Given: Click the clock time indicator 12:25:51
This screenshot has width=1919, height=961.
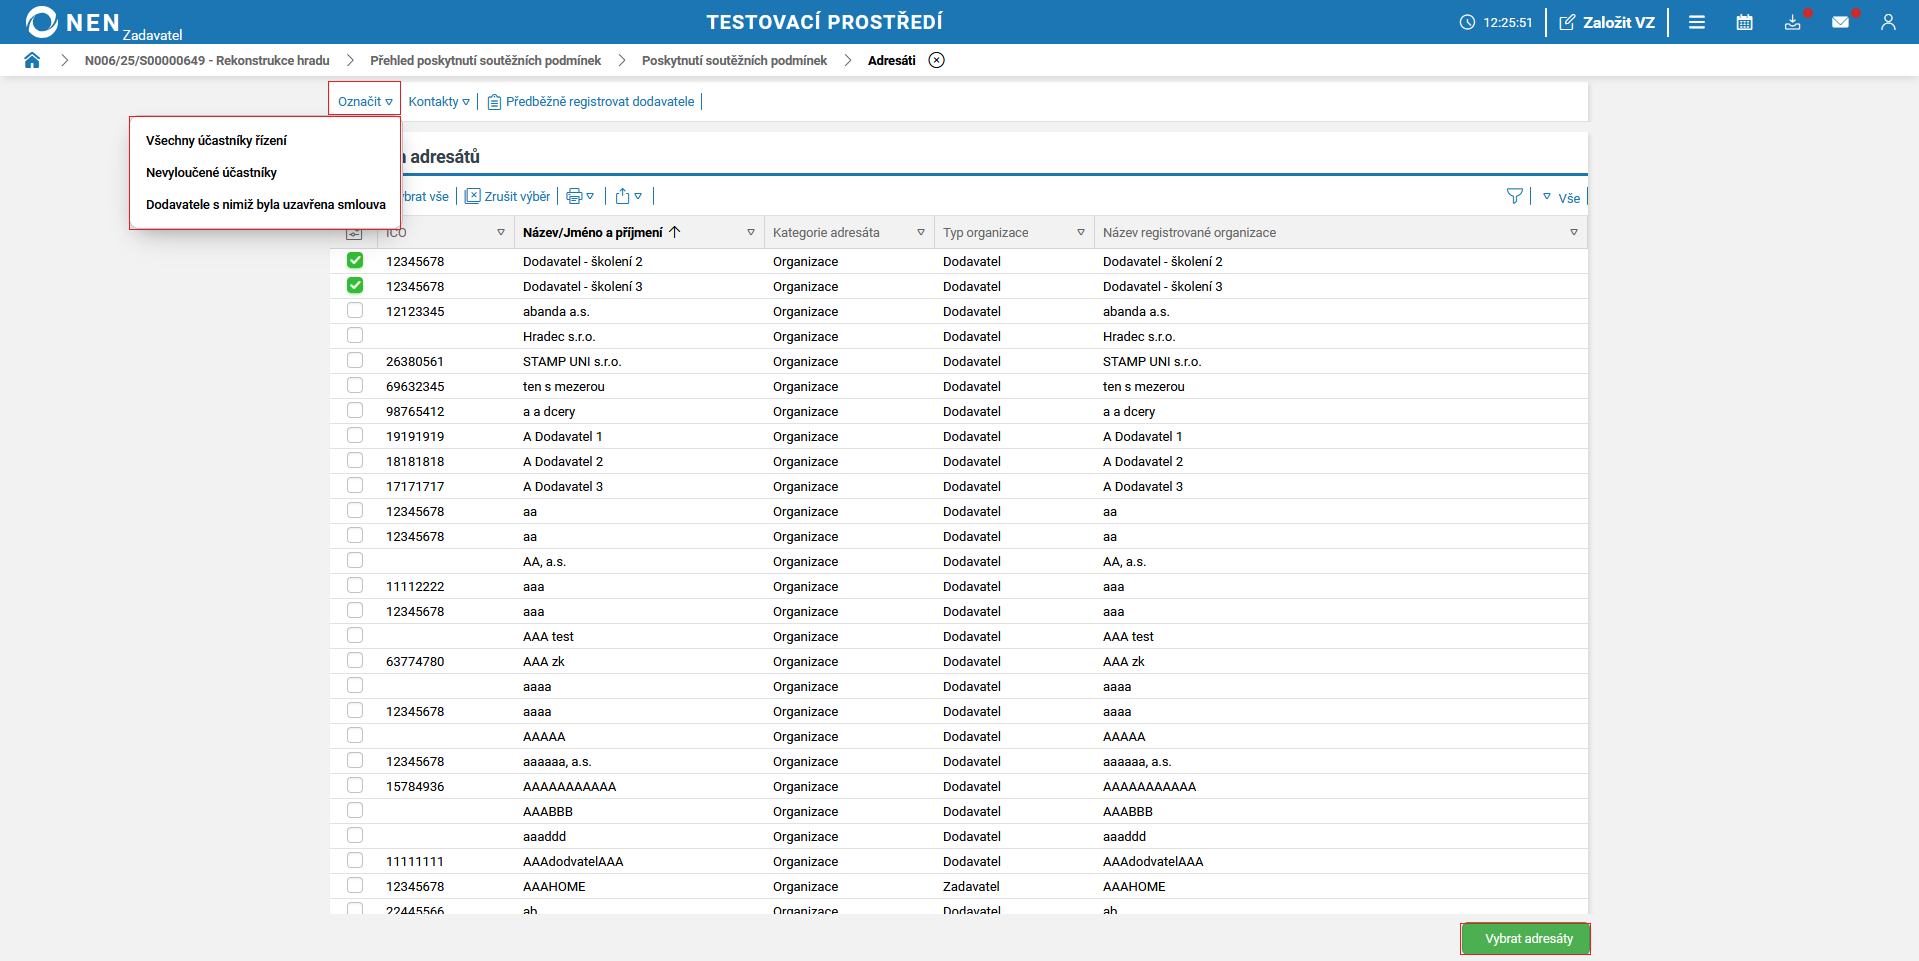Looking at the screenshot, I should click(1496, 22).
